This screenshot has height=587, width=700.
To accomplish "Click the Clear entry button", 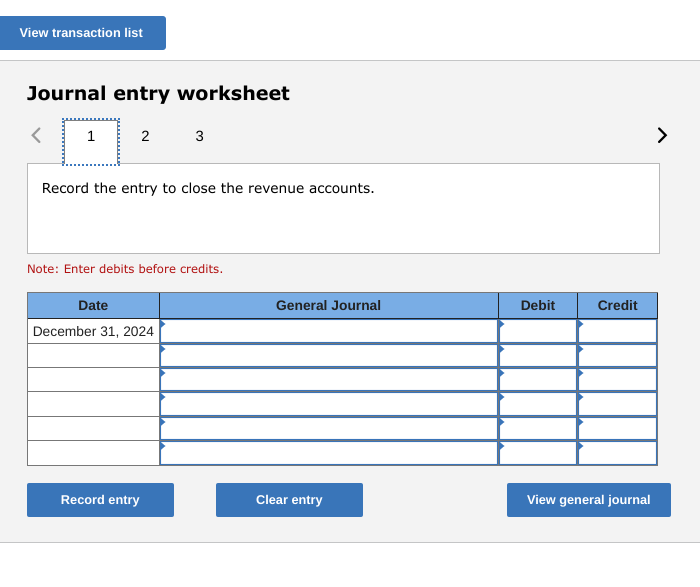I will click(x=289, y=500).
